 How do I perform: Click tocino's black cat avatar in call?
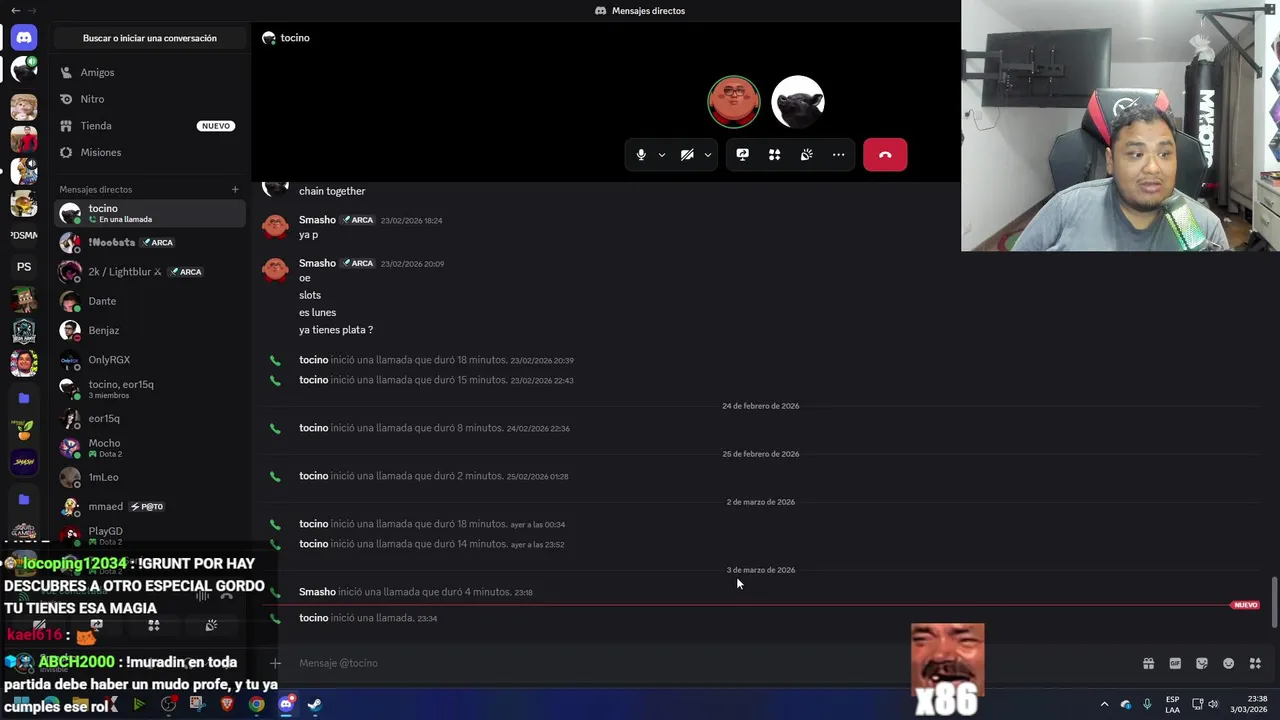coord(798,101)
